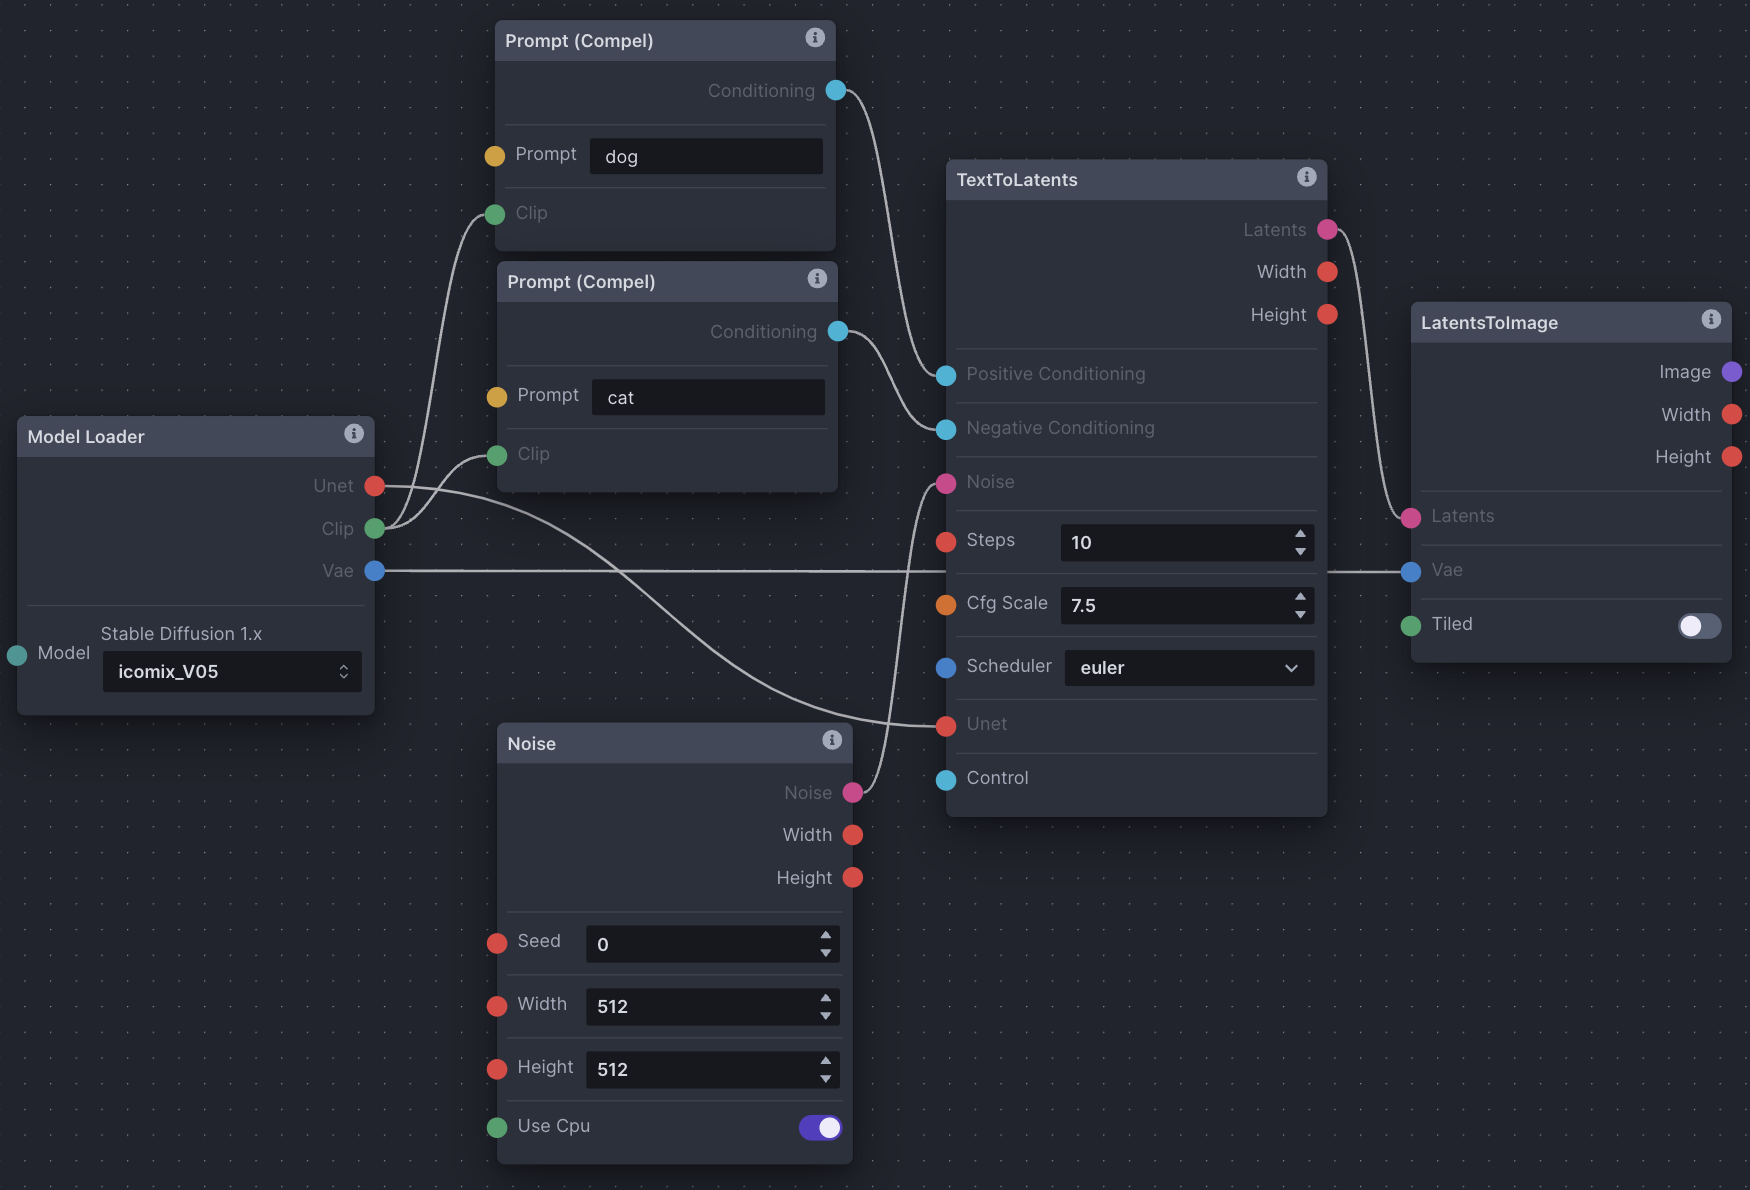
Task: Select the Model Loader node title
Action: [x=86, y=437]
